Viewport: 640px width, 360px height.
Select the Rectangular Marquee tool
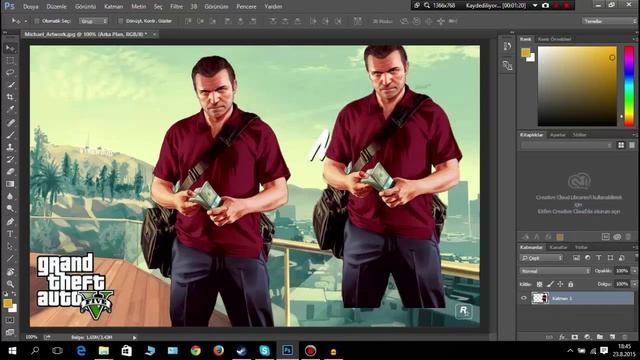tap(10, 61)
